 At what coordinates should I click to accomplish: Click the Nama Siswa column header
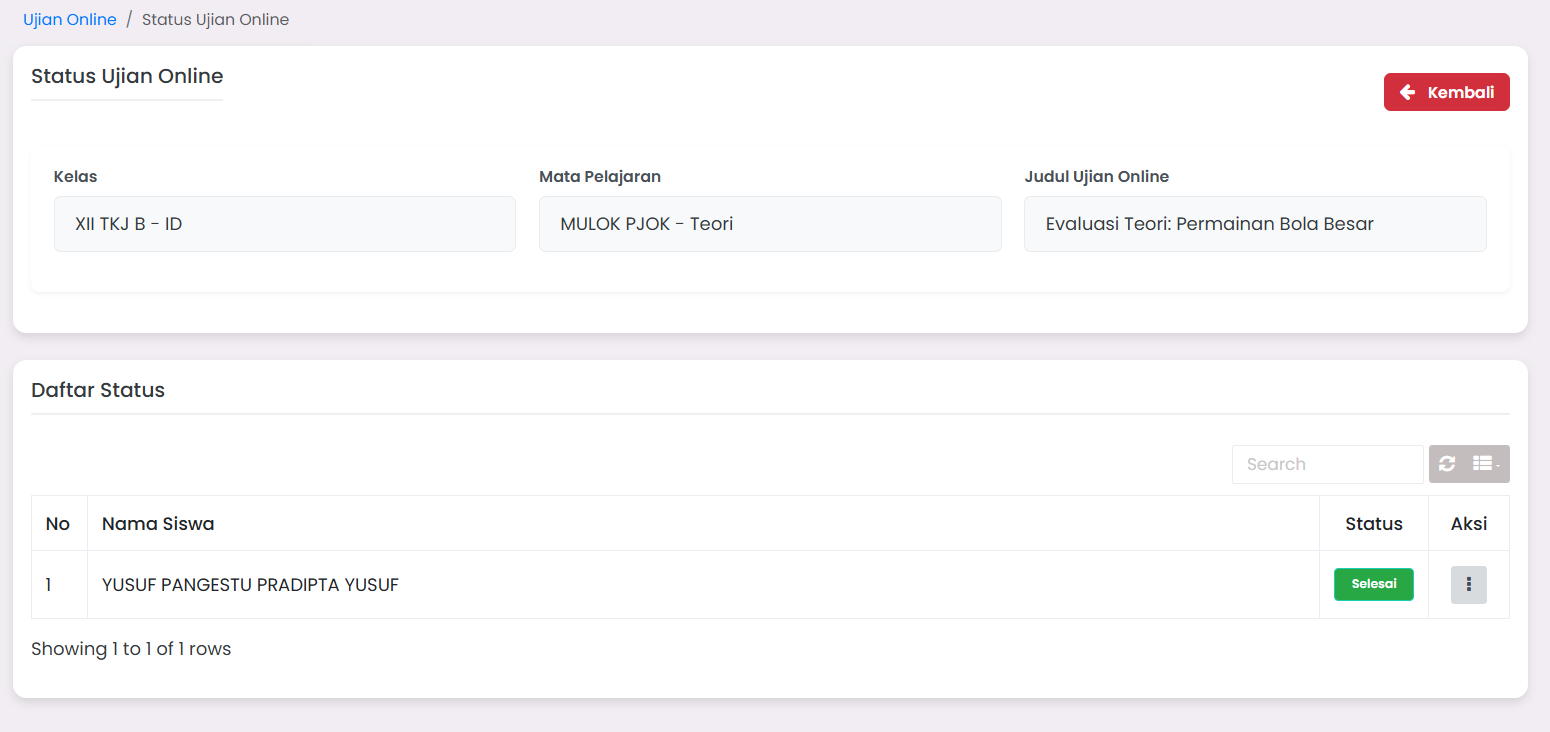coord(158,523)
